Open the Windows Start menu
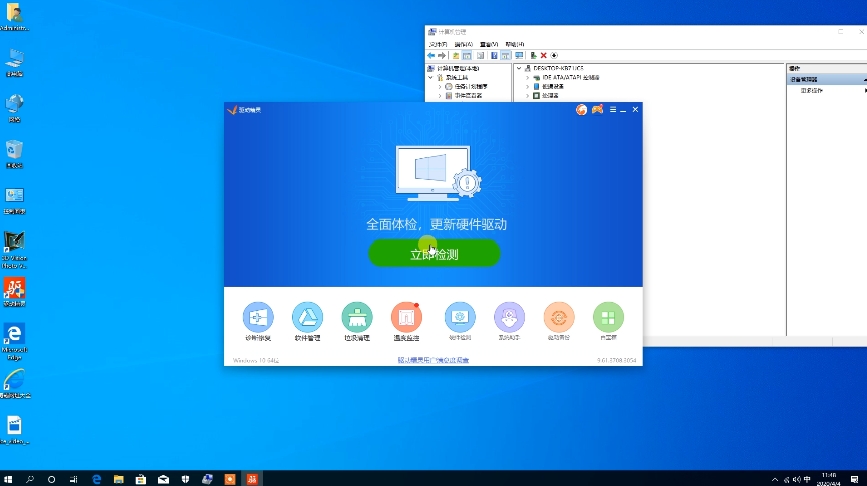This screenshot has height=486, width=867. coord(8,479)
